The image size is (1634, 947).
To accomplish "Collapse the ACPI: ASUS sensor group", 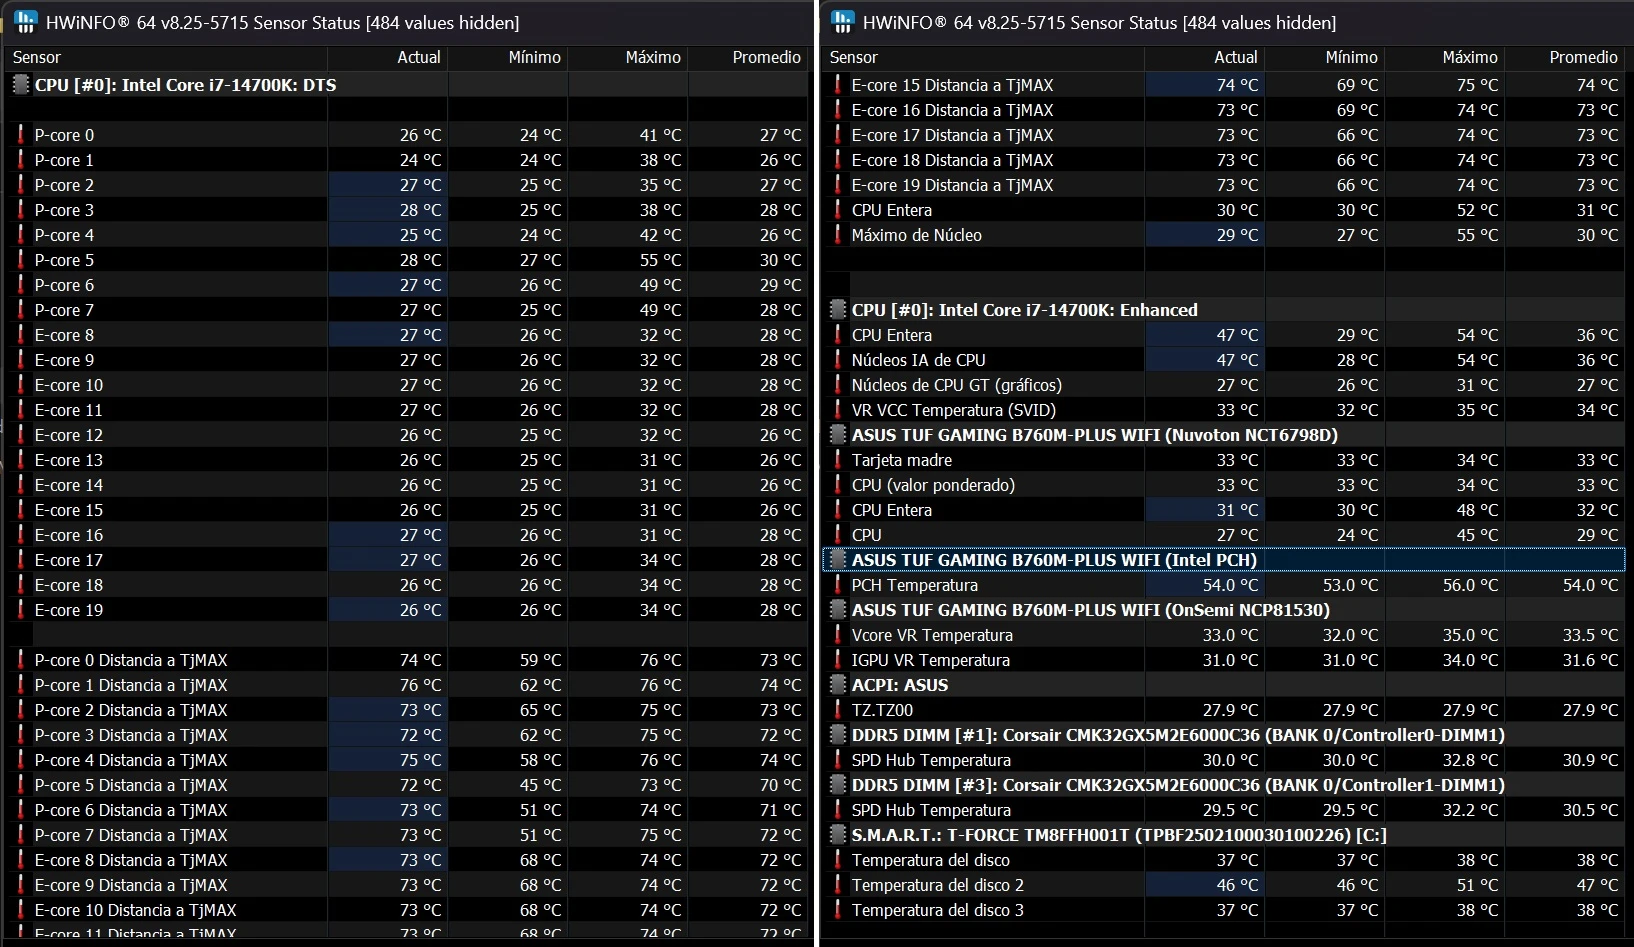I will tap(1225, 685).
